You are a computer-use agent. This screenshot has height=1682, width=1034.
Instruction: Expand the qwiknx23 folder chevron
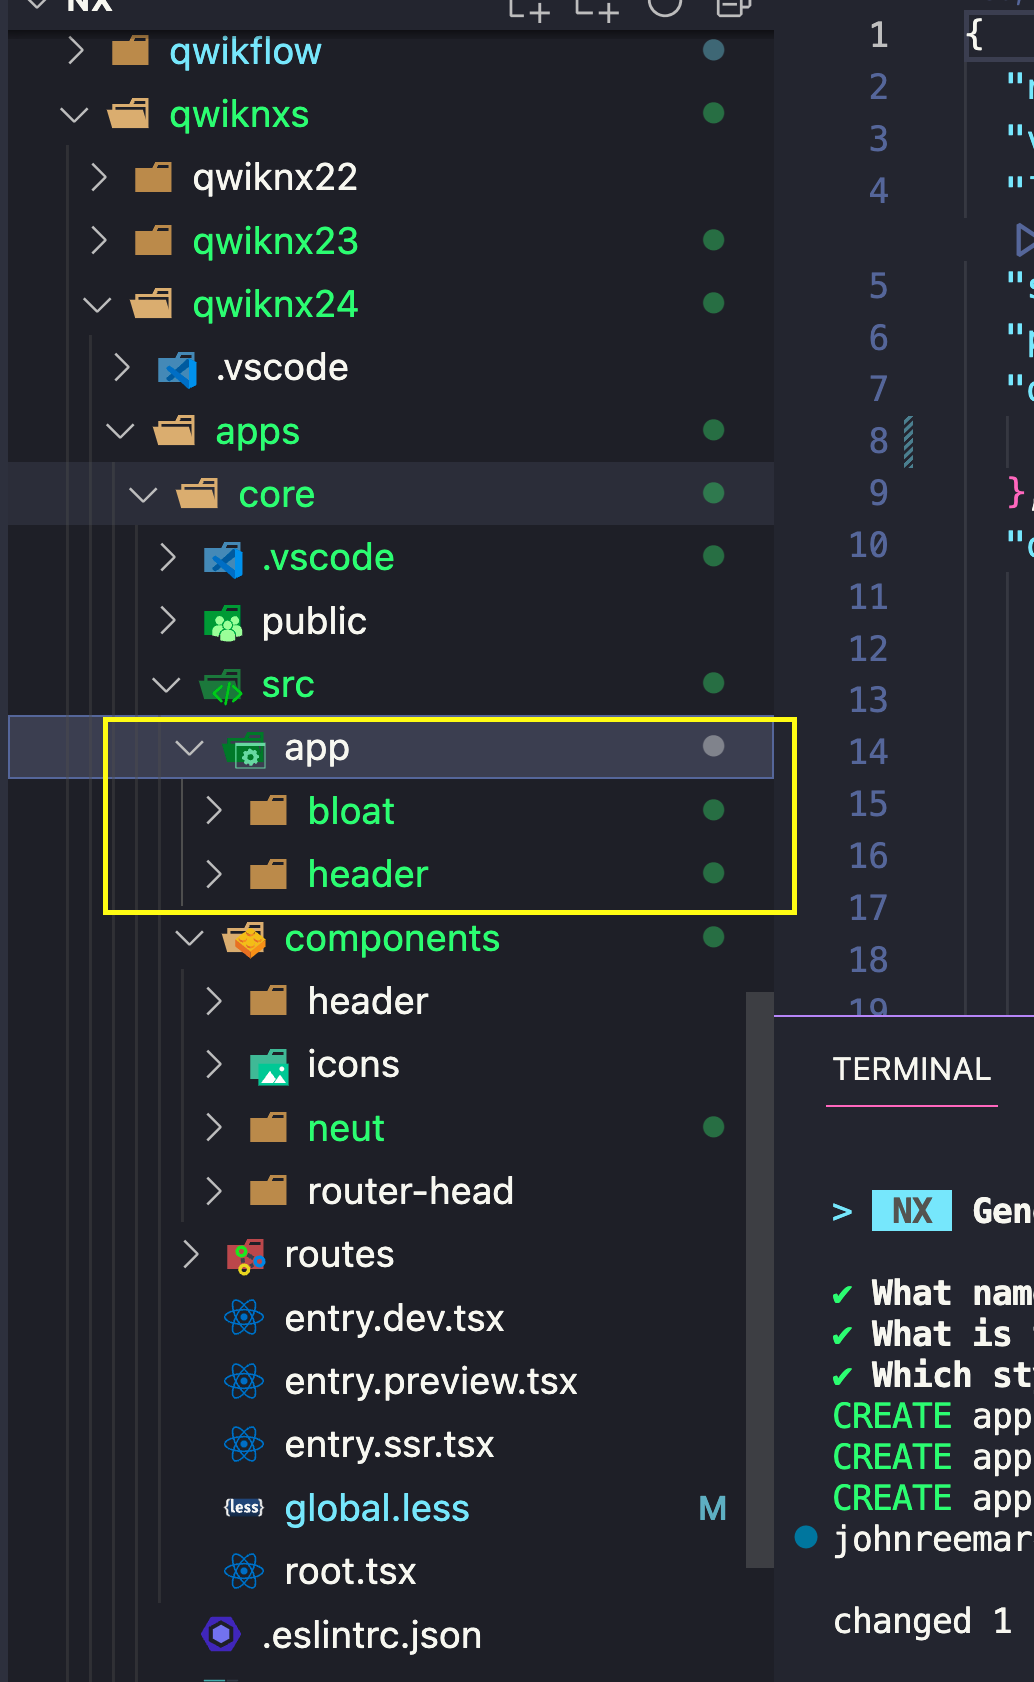click(x=98, y=241)
